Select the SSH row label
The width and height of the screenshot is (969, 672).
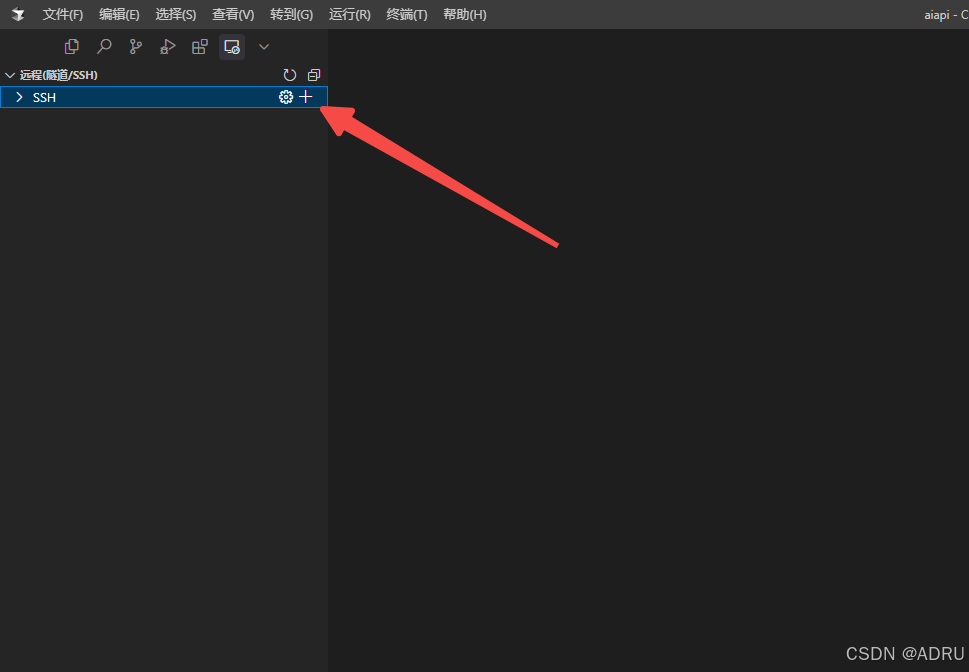tap(44, 98)
